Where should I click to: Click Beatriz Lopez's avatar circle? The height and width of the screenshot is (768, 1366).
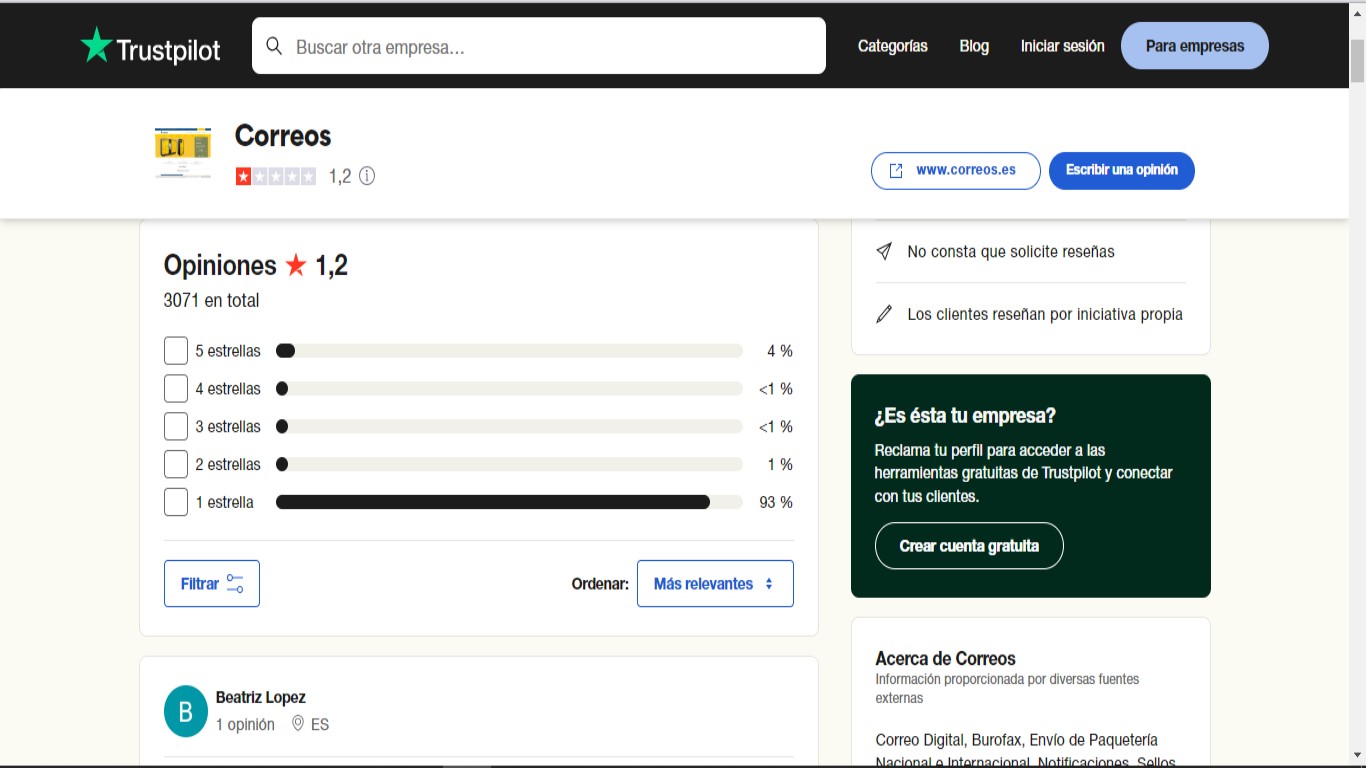186,711
